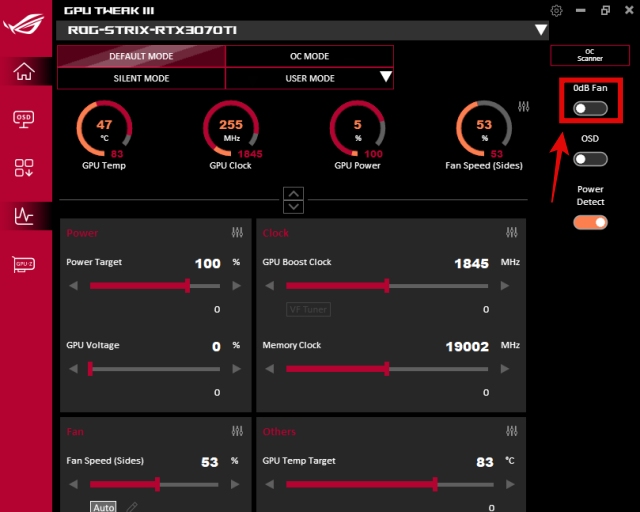Click the GPU Power gauge

tap(358, 129)
